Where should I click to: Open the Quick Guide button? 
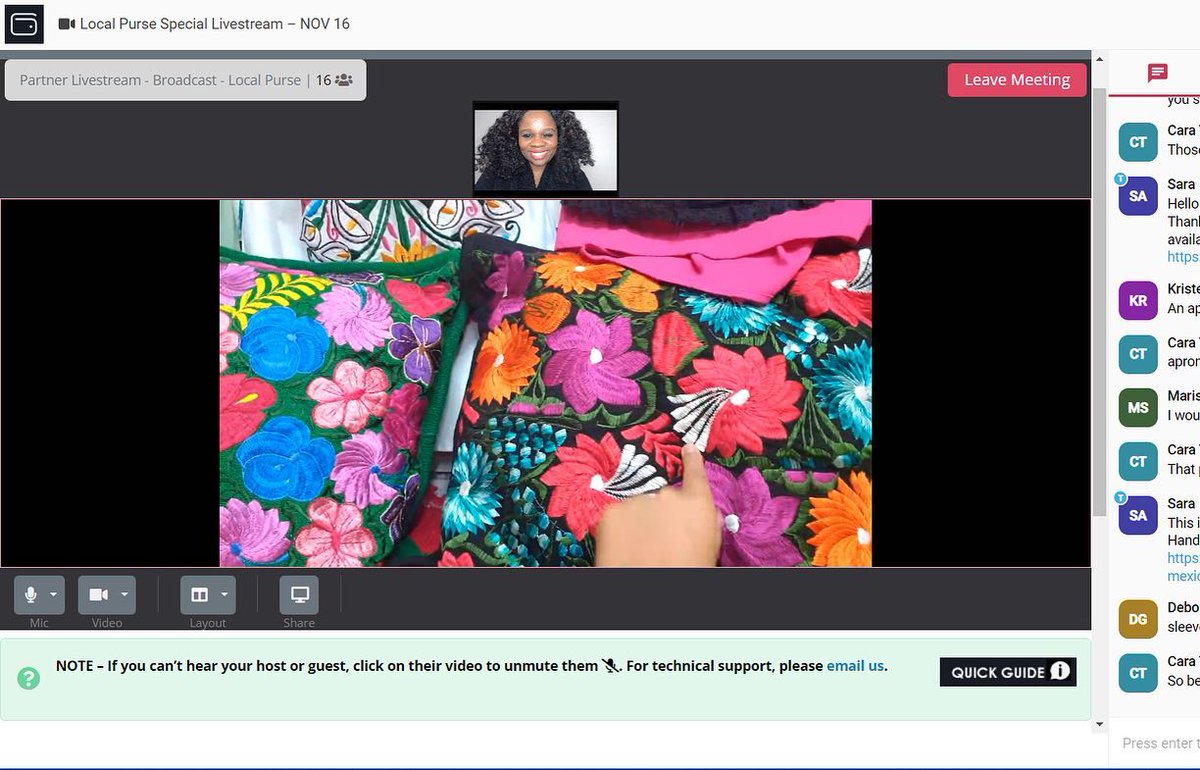click(1008, 672)
